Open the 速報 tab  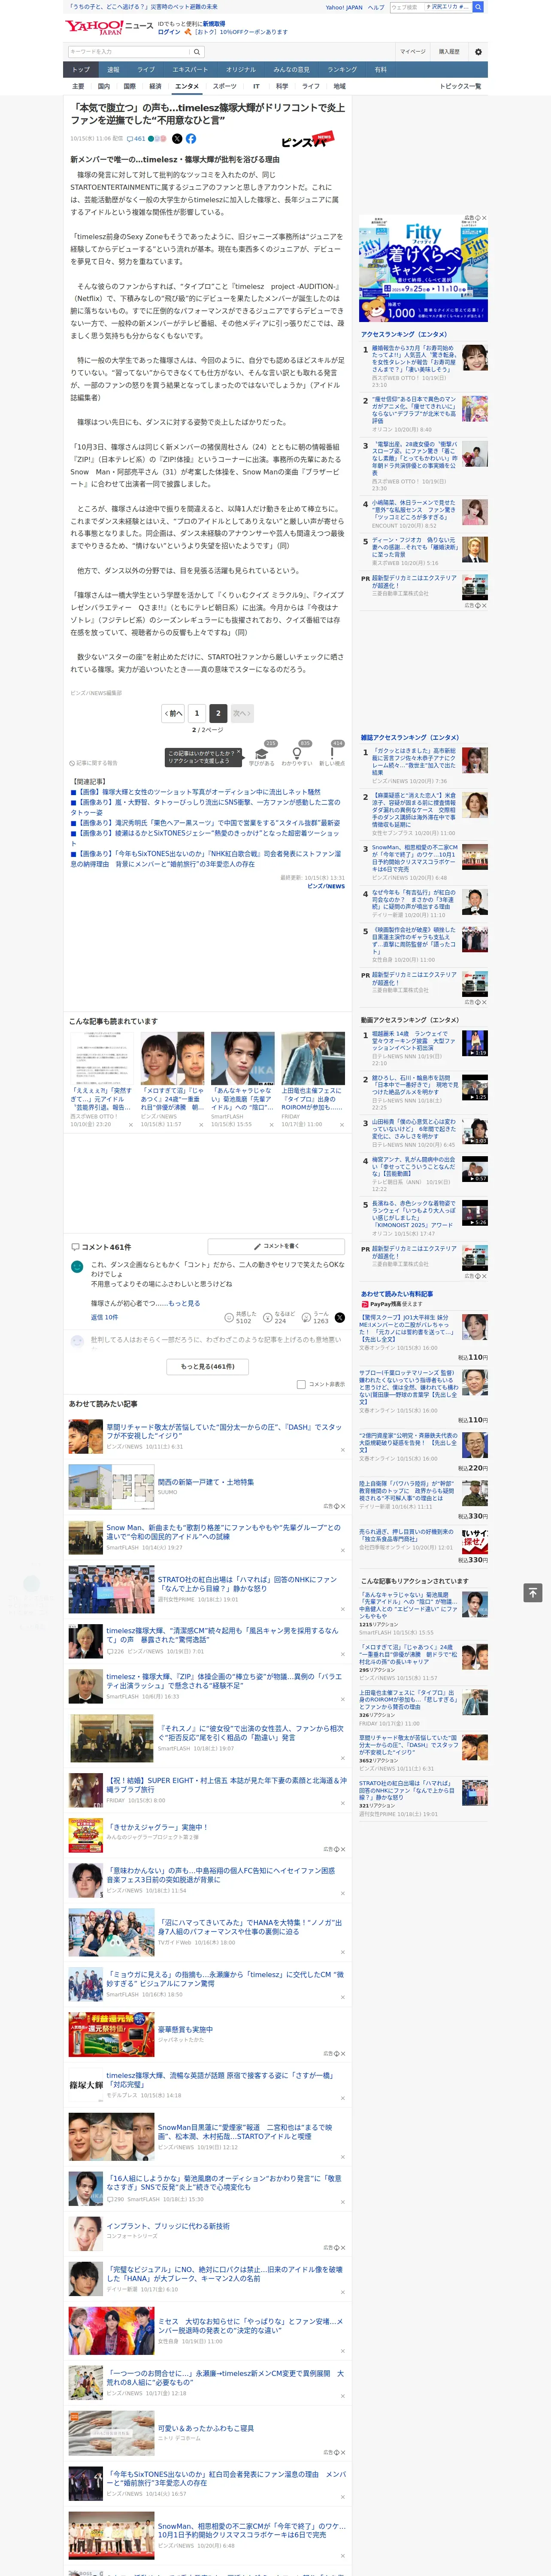[113, 70]
